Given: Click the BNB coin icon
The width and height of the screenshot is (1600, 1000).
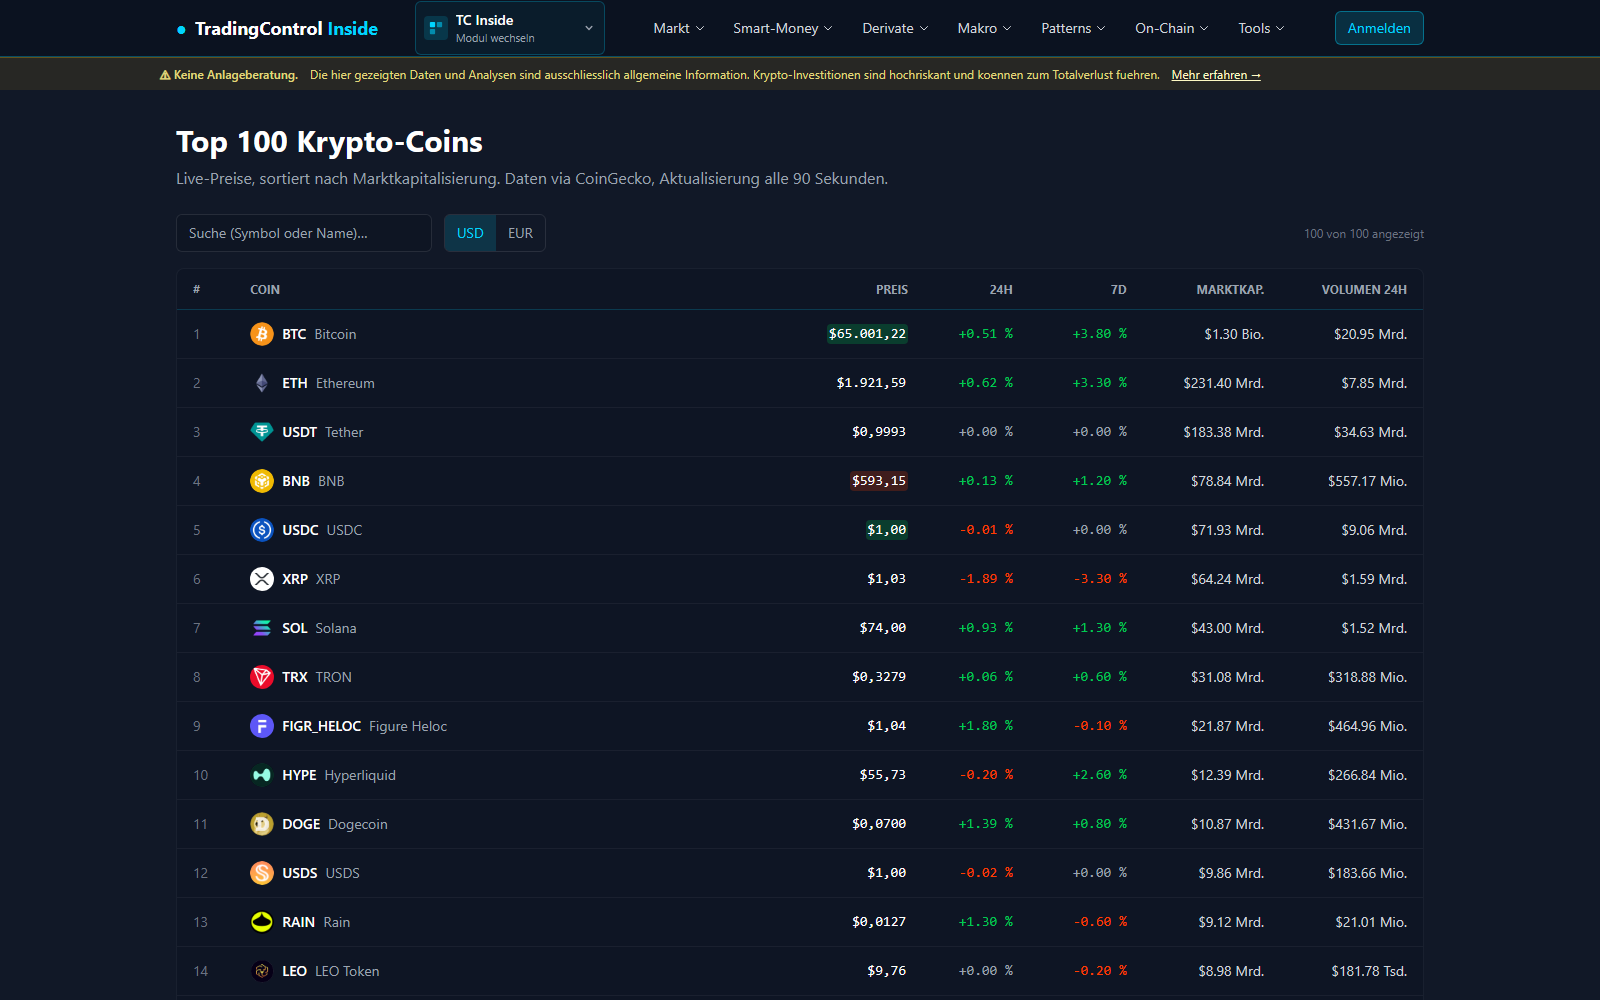Looking at the screenshot, I should (x=262, y=481).
